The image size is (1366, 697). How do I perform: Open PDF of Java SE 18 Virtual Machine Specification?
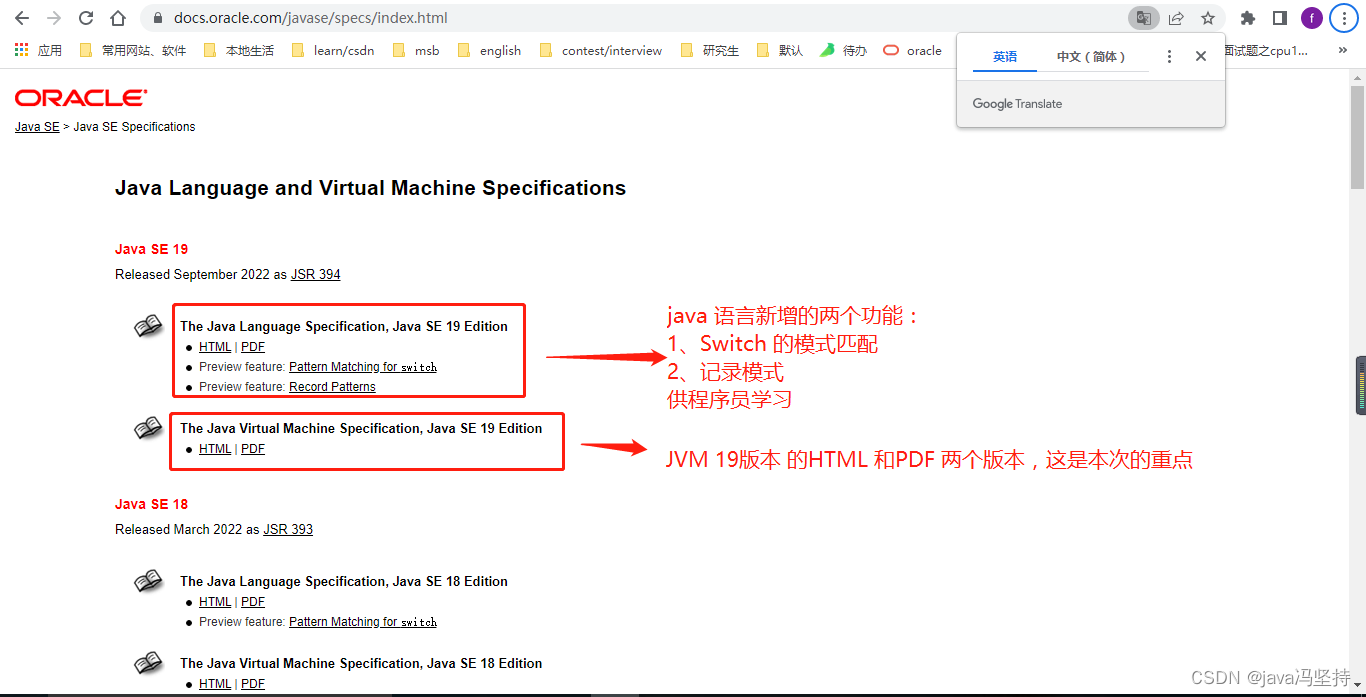tap(253, 684)
